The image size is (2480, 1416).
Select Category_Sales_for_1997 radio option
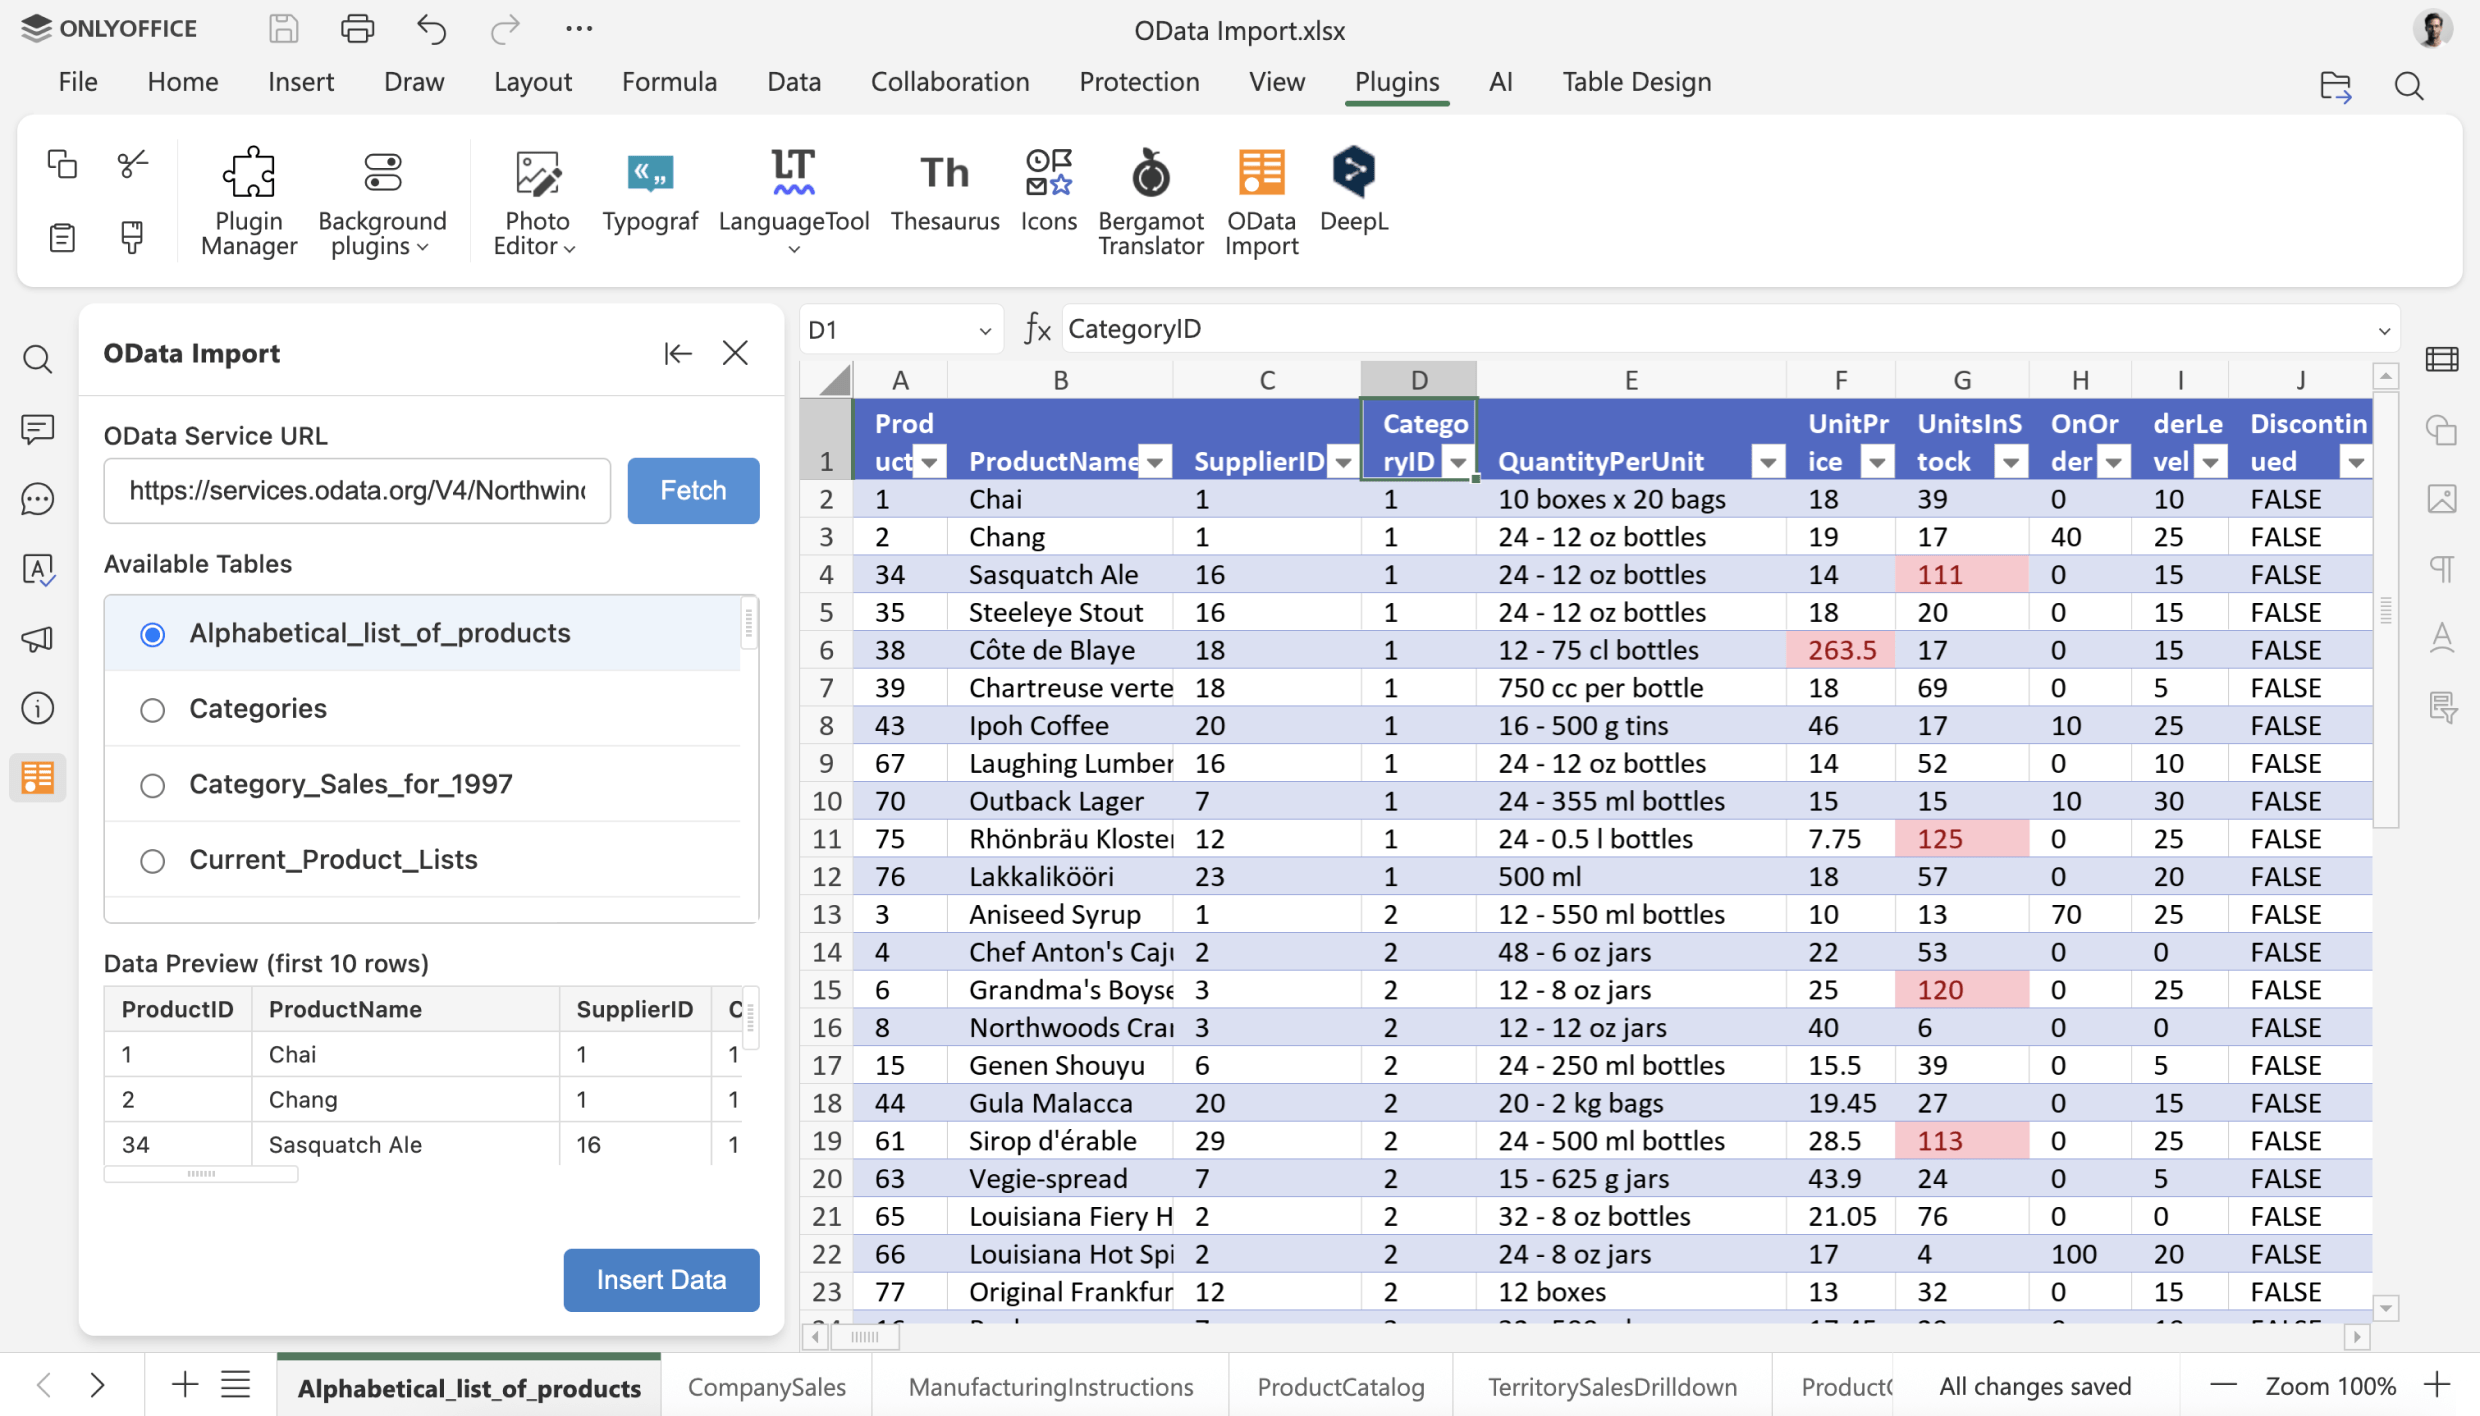(152, 785)
